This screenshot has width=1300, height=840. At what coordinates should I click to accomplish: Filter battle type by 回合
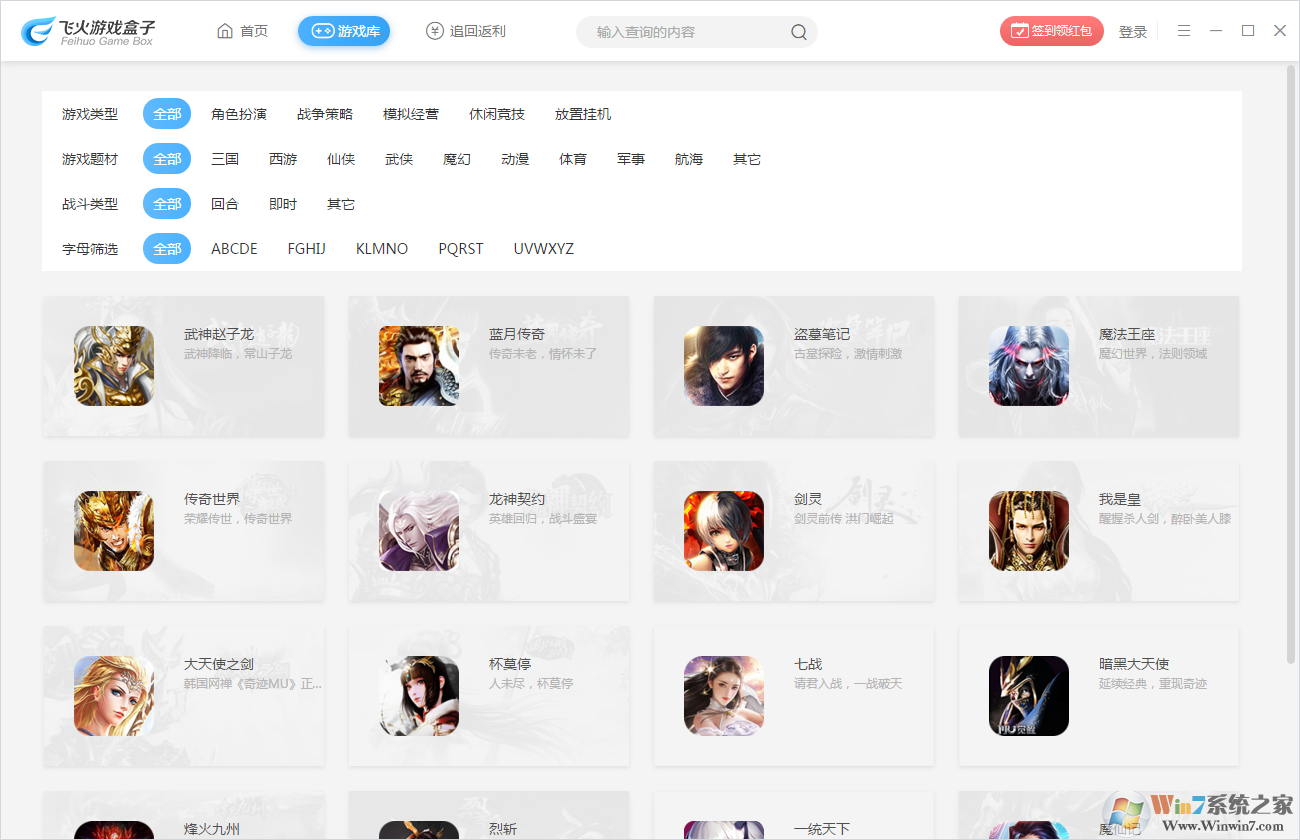point(225,204)
